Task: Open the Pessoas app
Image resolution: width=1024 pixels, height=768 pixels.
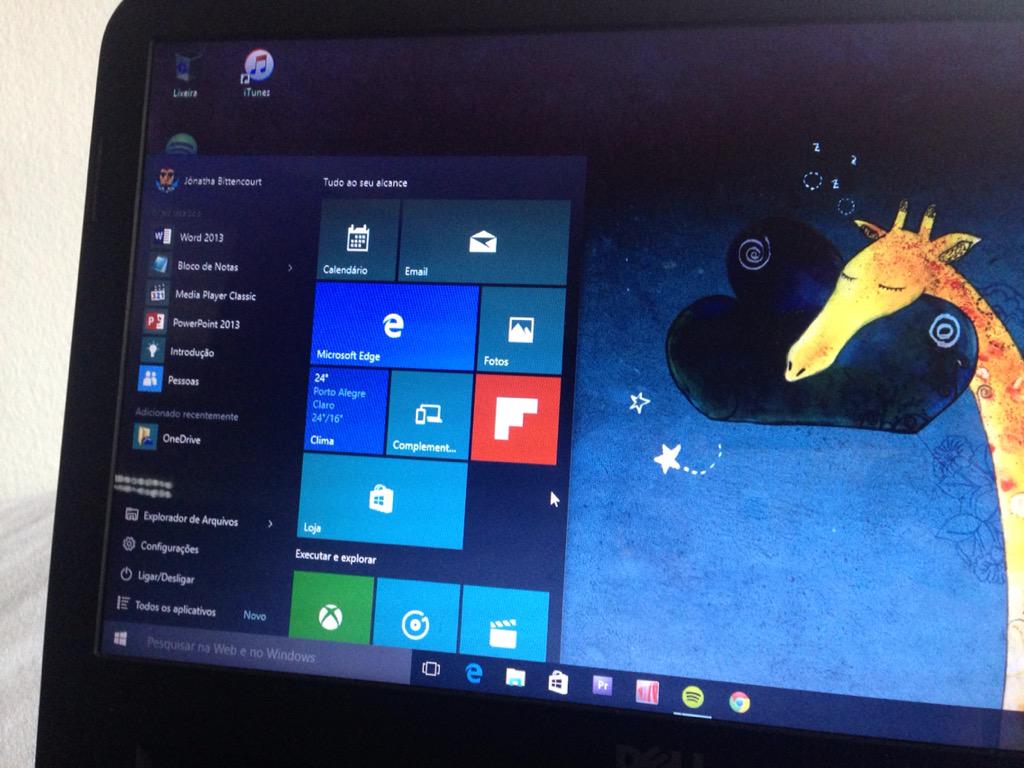Action: tap(169, 379)
